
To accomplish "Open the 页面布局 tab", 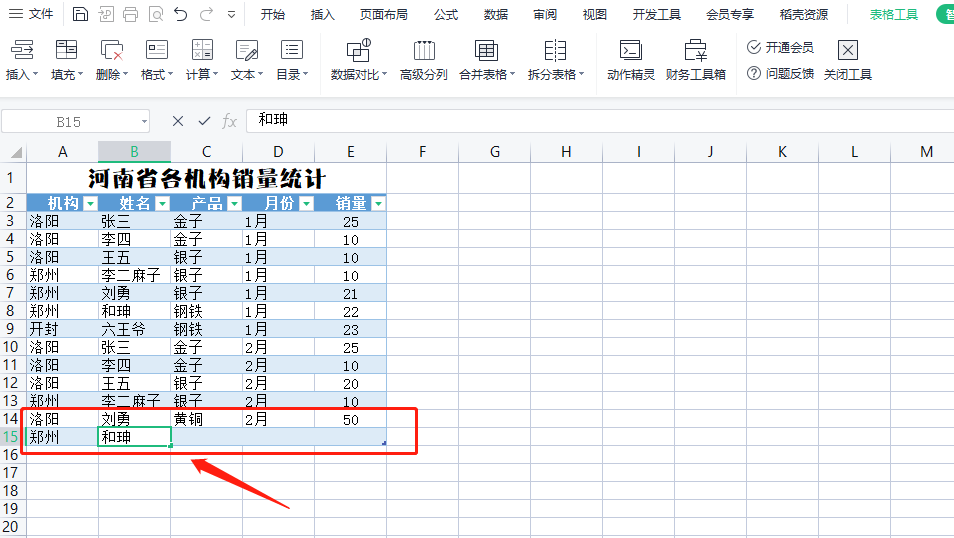I will click(384, 15).
